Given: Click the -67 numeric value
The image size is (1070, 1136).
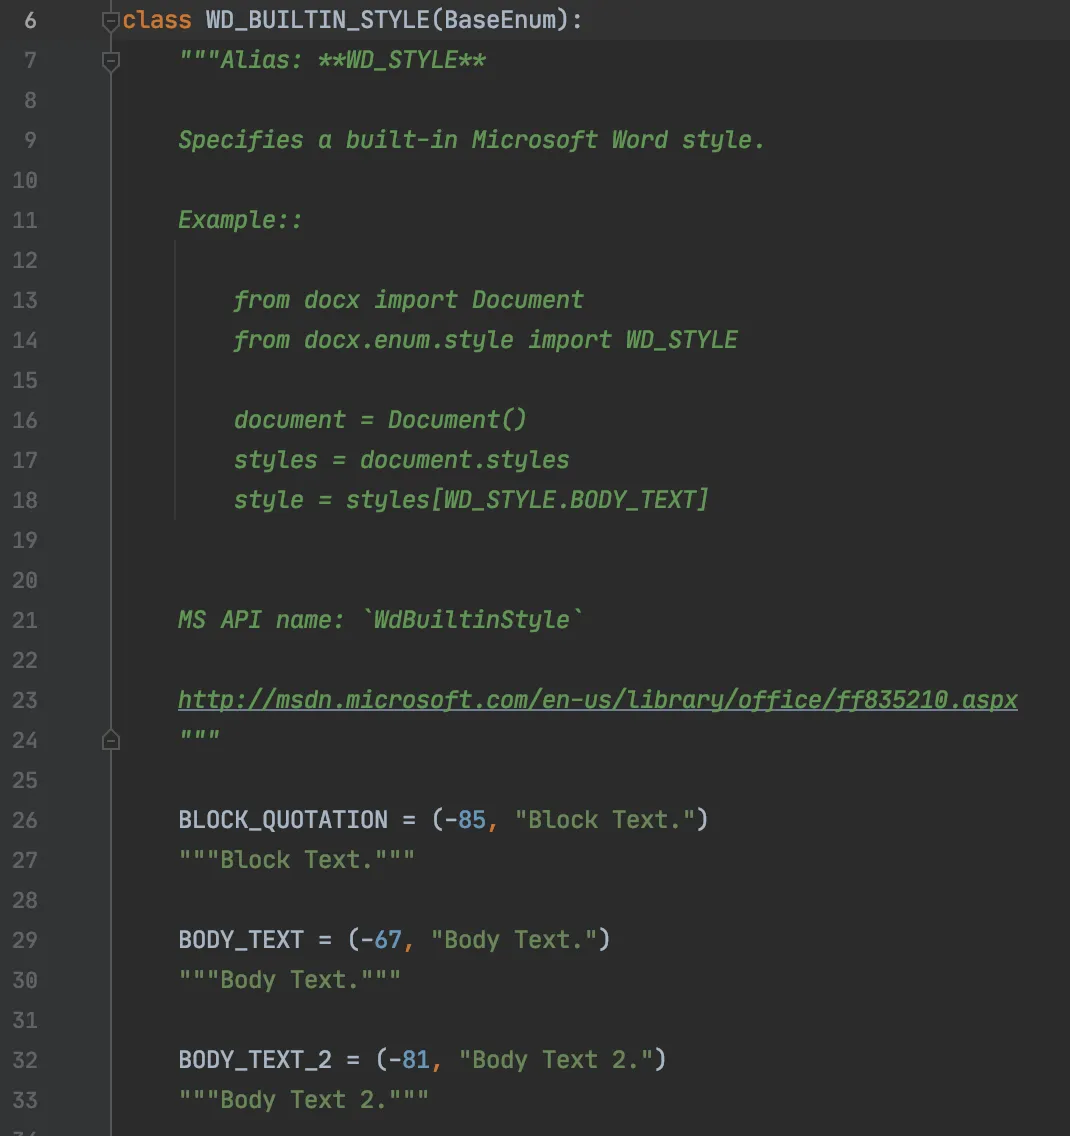Looking at the screenshot, I should click(381, 940).
